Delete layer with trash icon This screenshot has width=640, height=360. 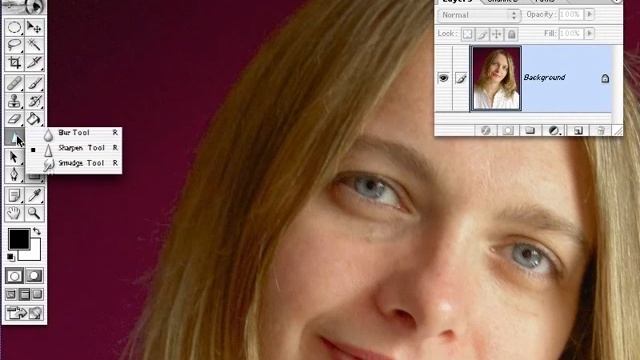click(600, 130)
